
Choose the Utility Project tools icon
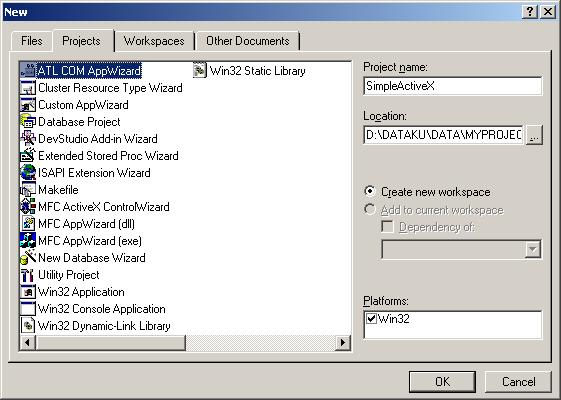pyautogui.click(x=28, y=274)
